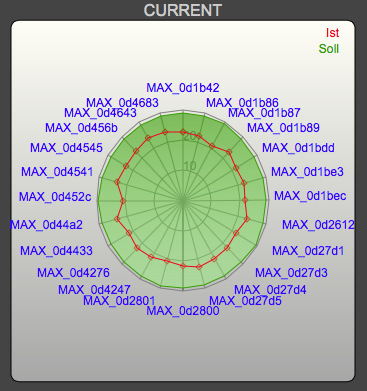367x391 pixels.
Task: Select the MAX_0d1be3 label
Action: [307, 172]
